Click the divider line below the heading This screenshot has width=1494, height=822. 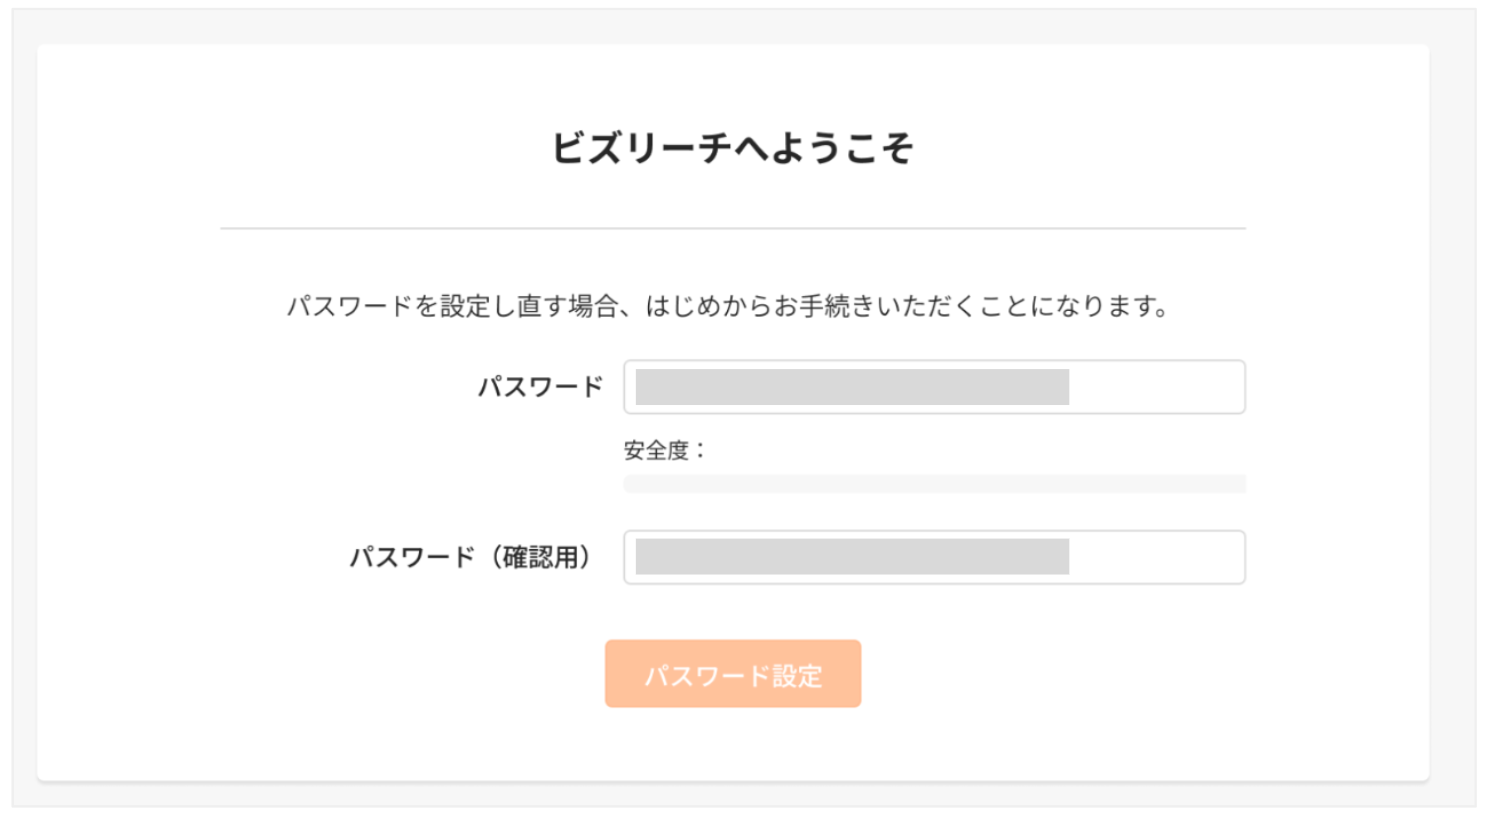732,228
